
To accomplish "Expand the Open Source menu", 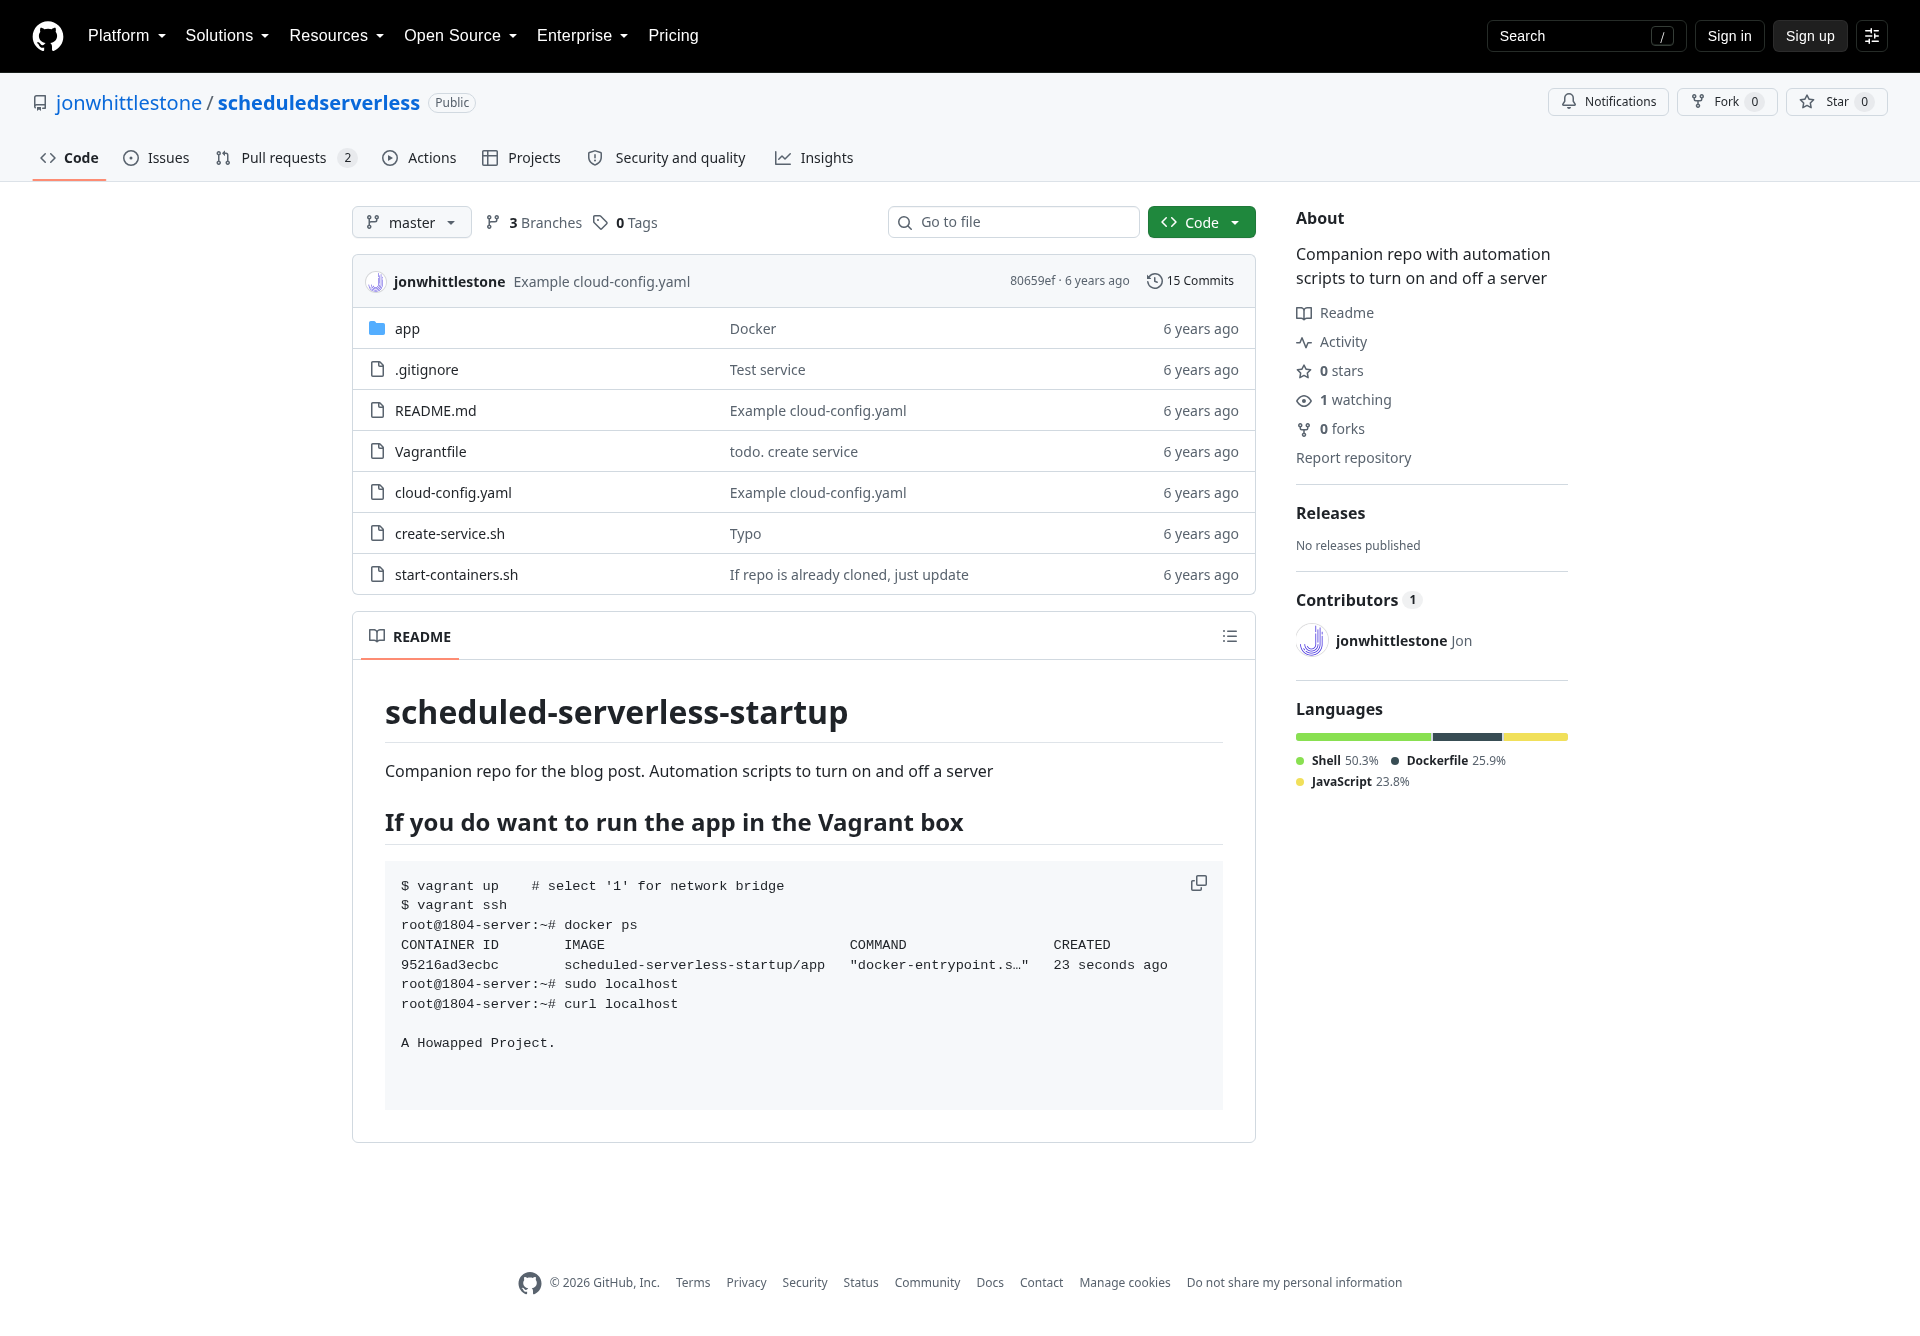I will (460, 36).
